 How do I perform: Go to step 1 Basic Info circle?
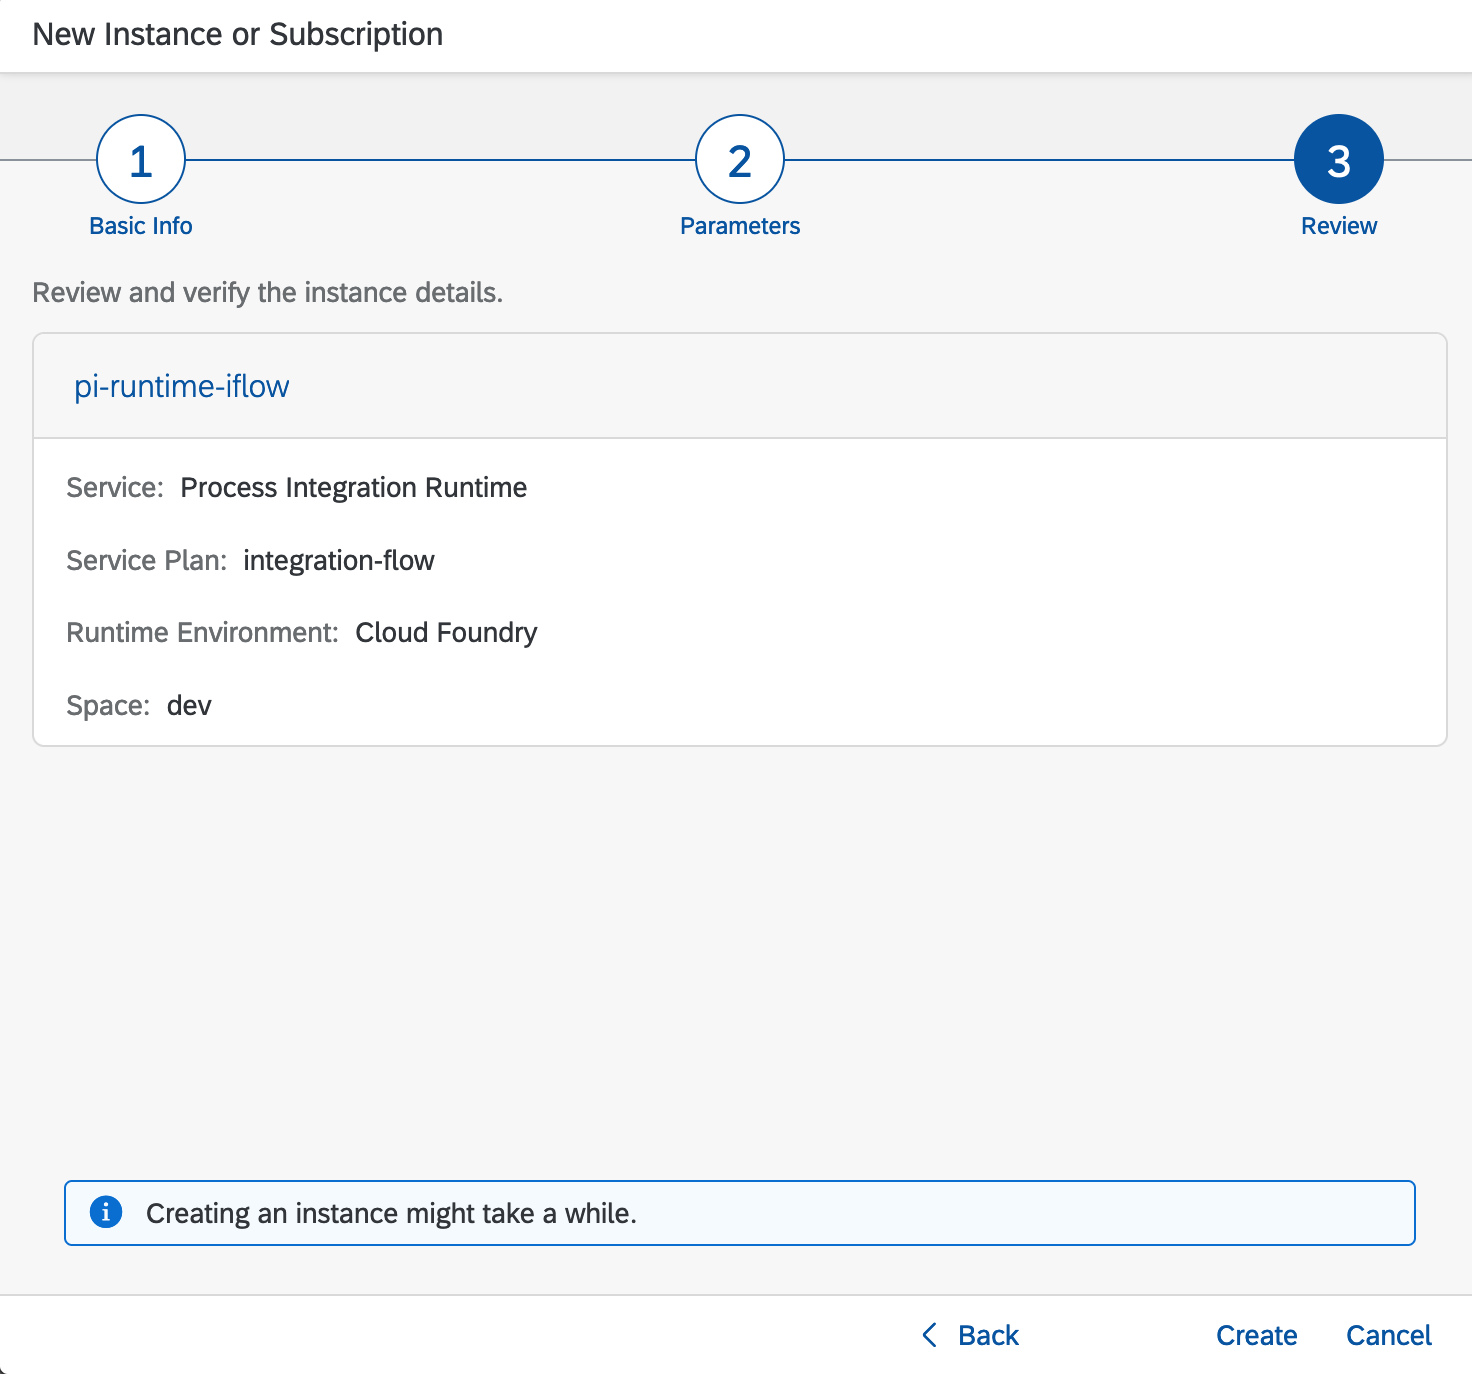141,159
